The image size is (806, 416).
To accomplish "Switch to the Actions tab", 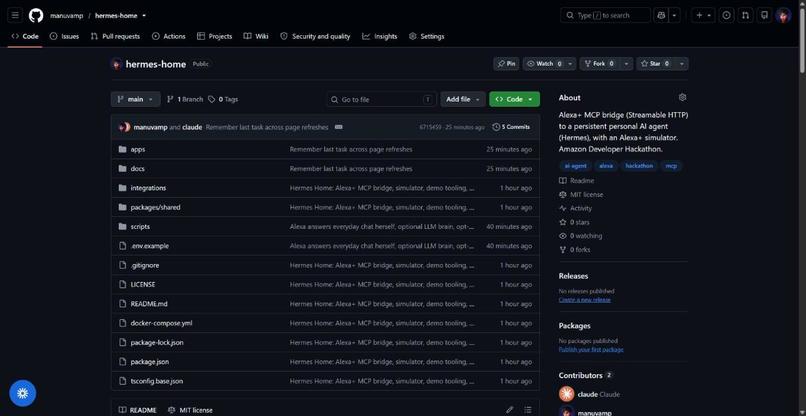I will 169,37.
